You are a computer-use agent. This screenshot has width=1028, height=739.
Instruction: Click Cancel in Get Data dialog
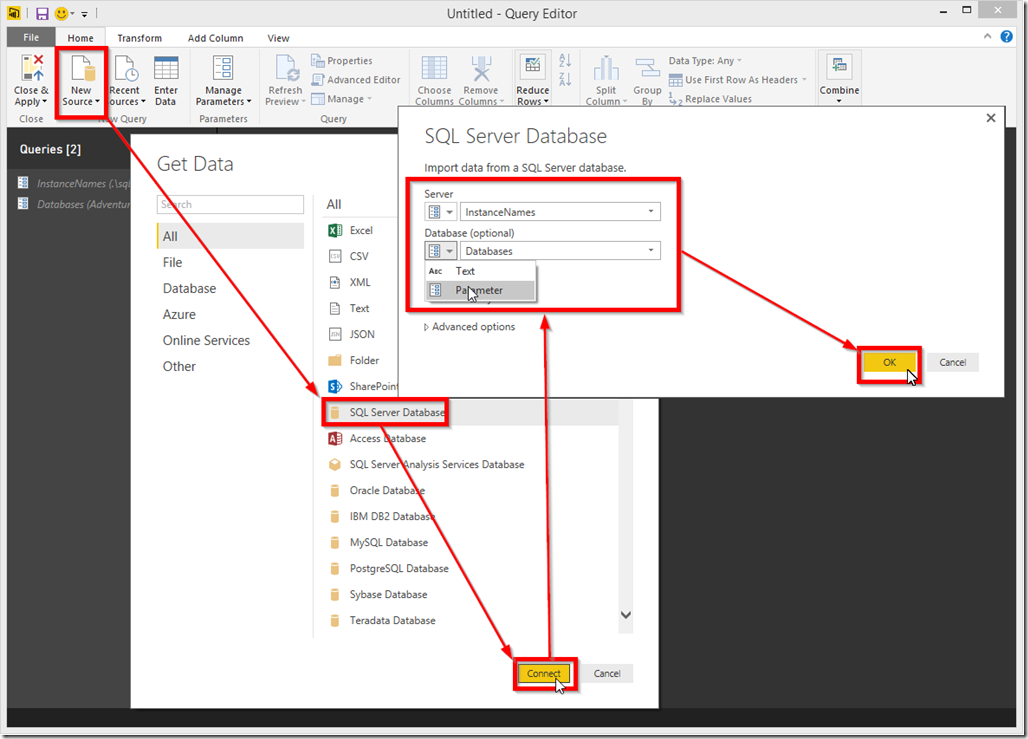click(x=607, y=673)
